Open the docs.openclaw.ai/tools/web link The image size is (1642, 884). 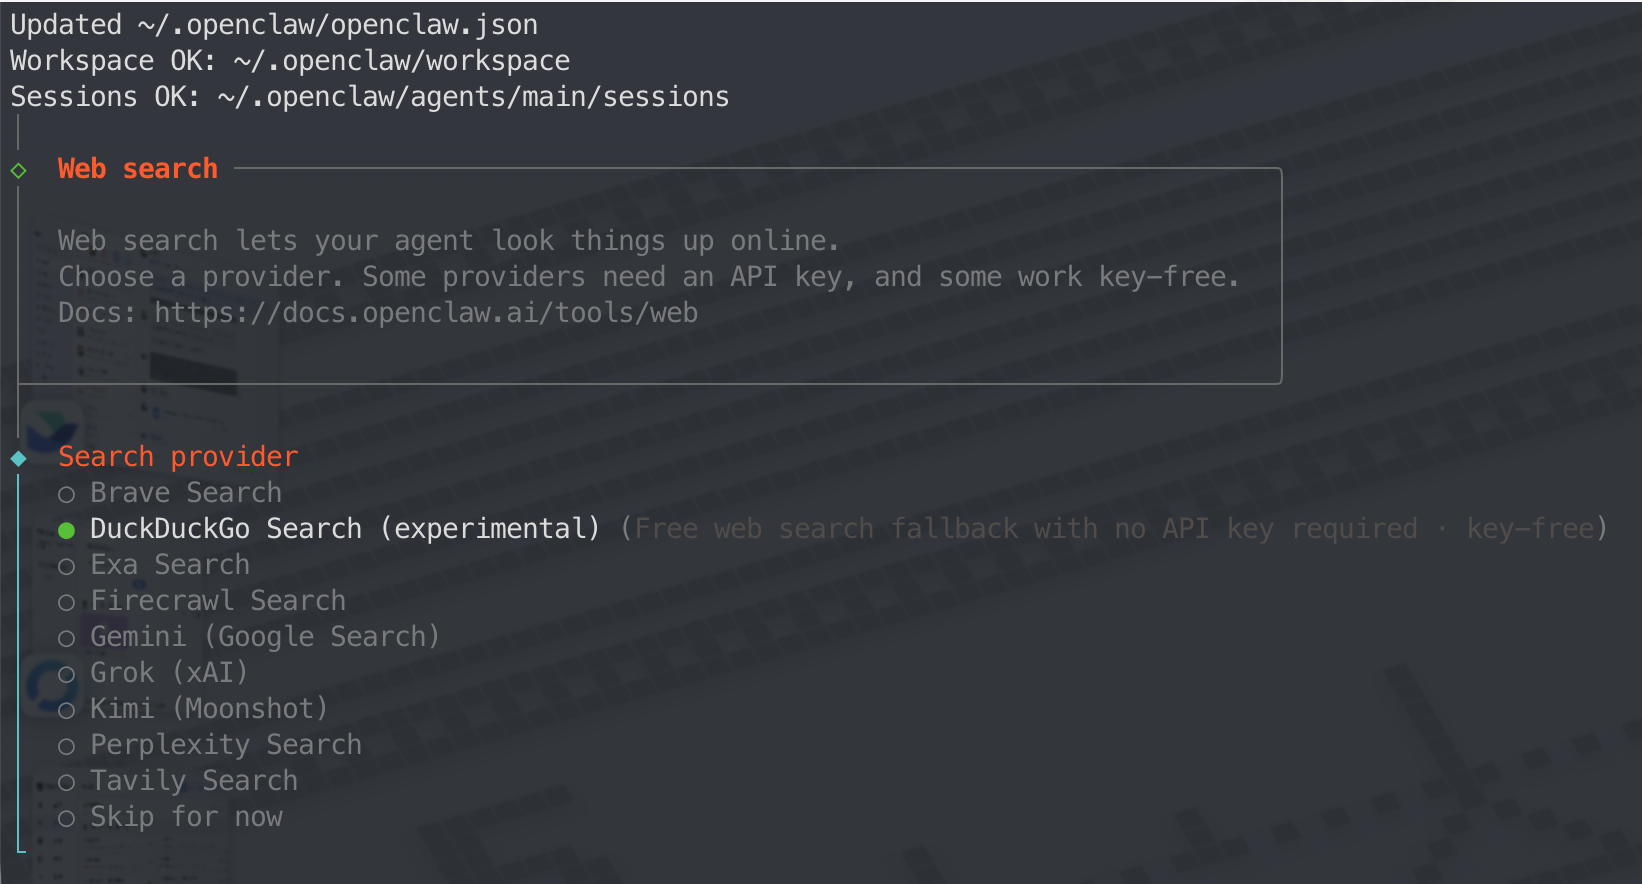426,313
